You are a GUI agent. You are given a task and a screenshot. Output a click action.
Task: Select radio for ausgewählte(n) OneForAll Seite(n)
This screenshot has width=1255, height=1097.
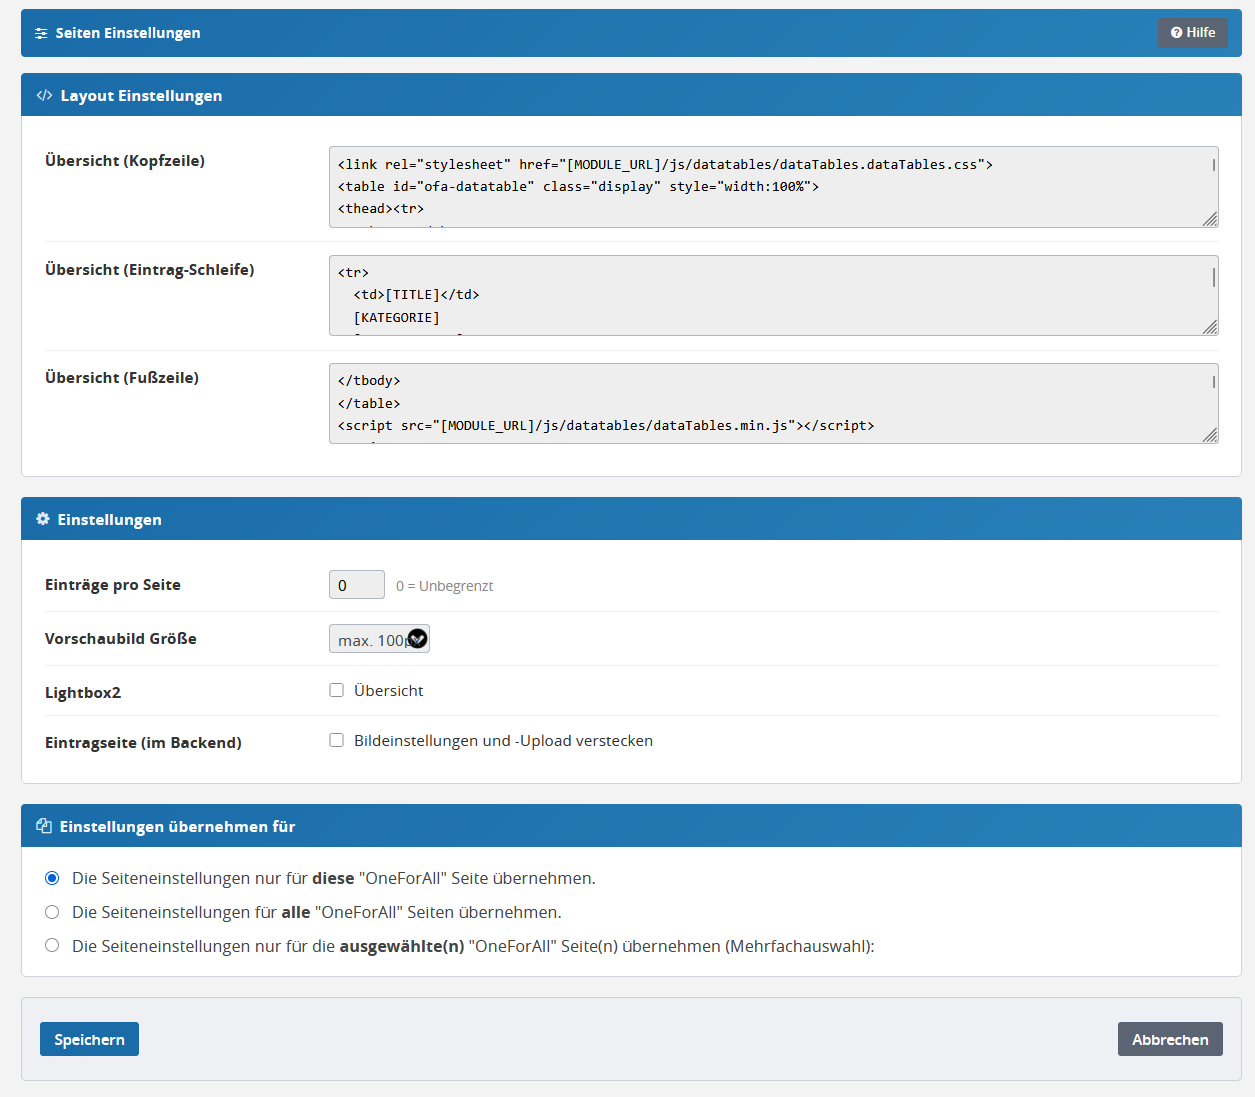52,945
